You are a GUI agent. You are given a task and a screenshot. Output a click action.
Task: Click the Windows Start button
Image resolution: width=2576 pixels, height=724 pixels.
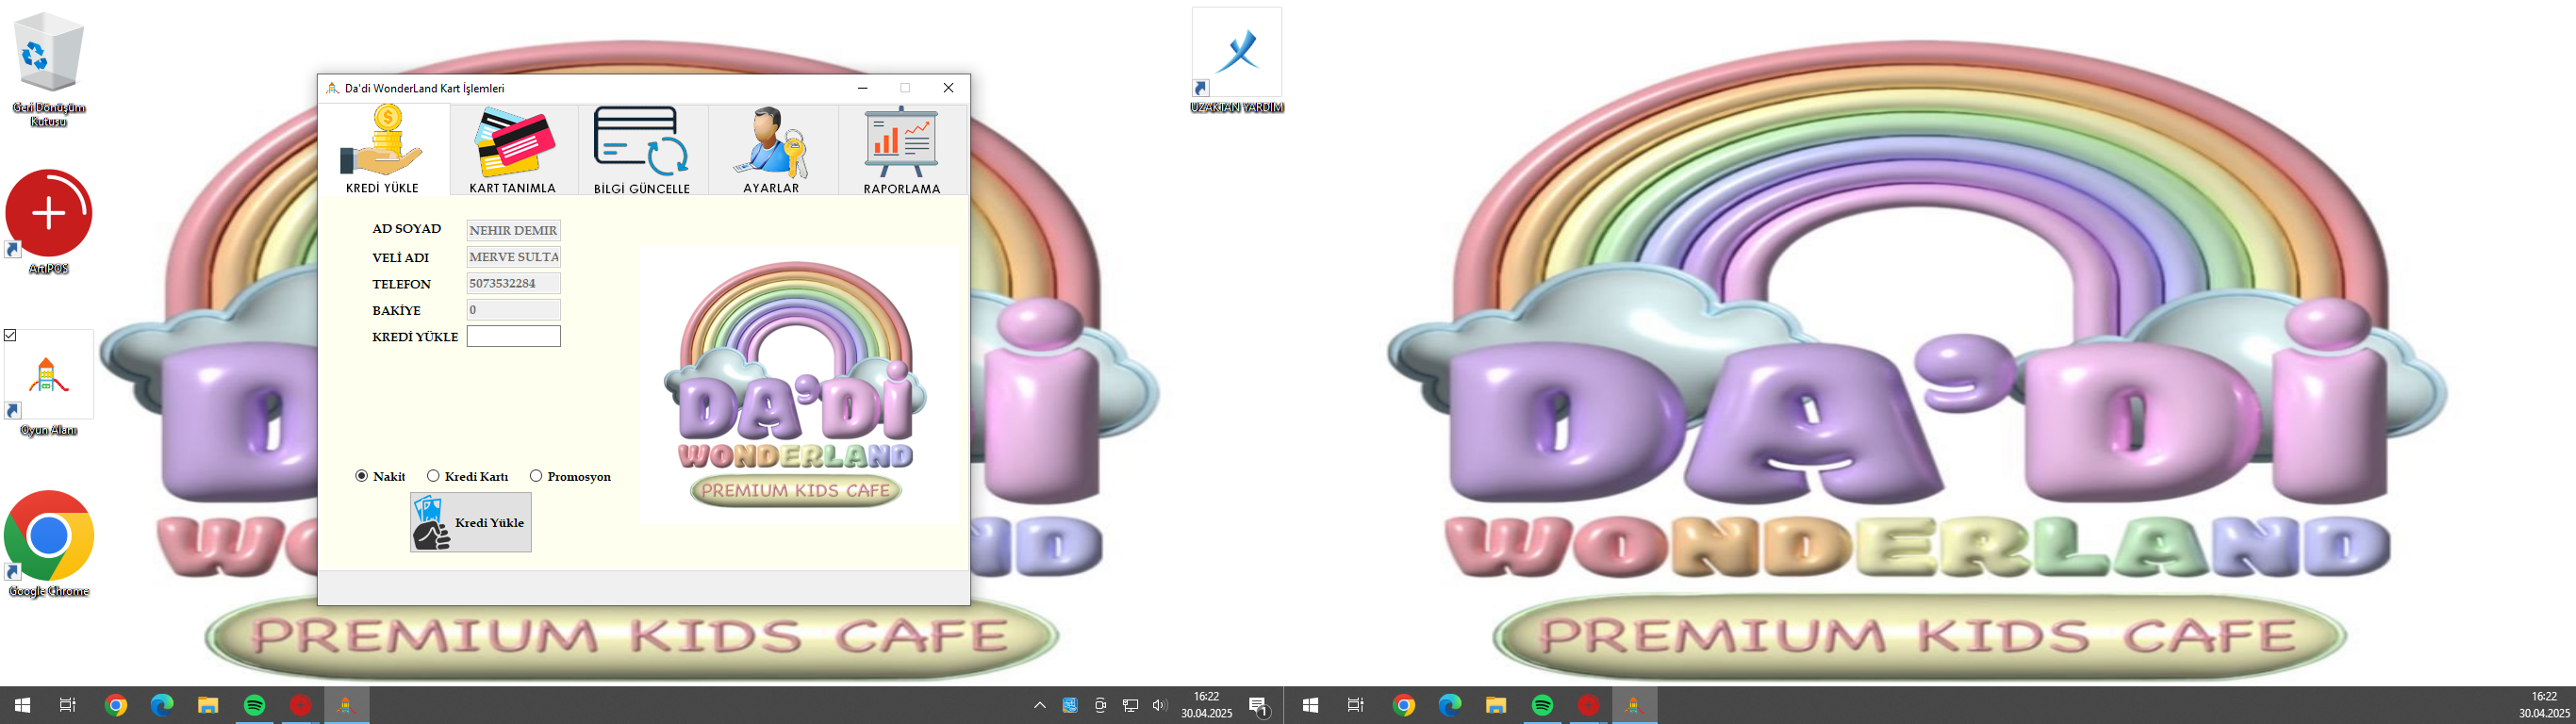pos(22,705)
